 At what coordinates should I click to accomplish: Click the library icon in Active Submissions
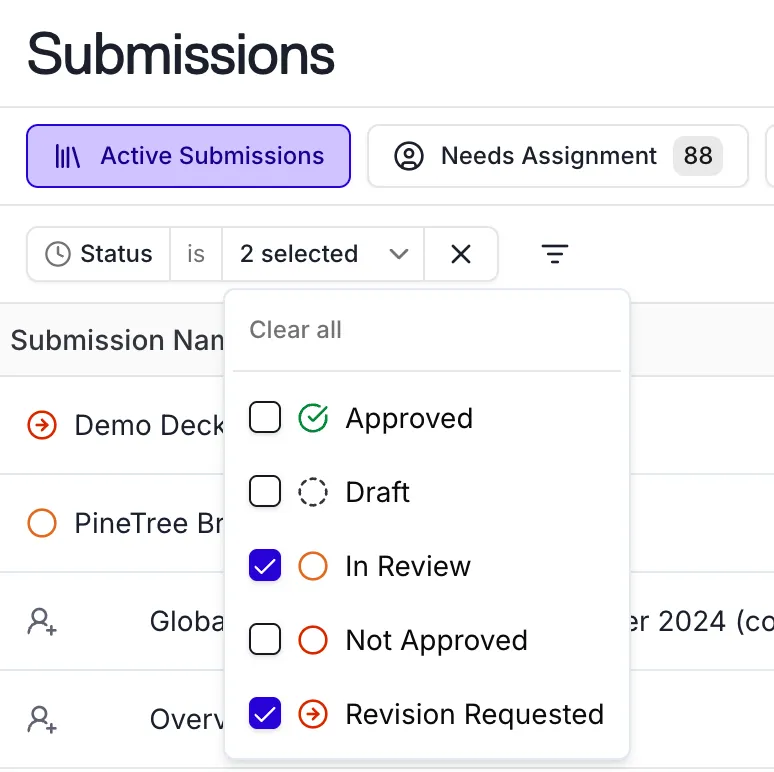[x=67, y=156]
